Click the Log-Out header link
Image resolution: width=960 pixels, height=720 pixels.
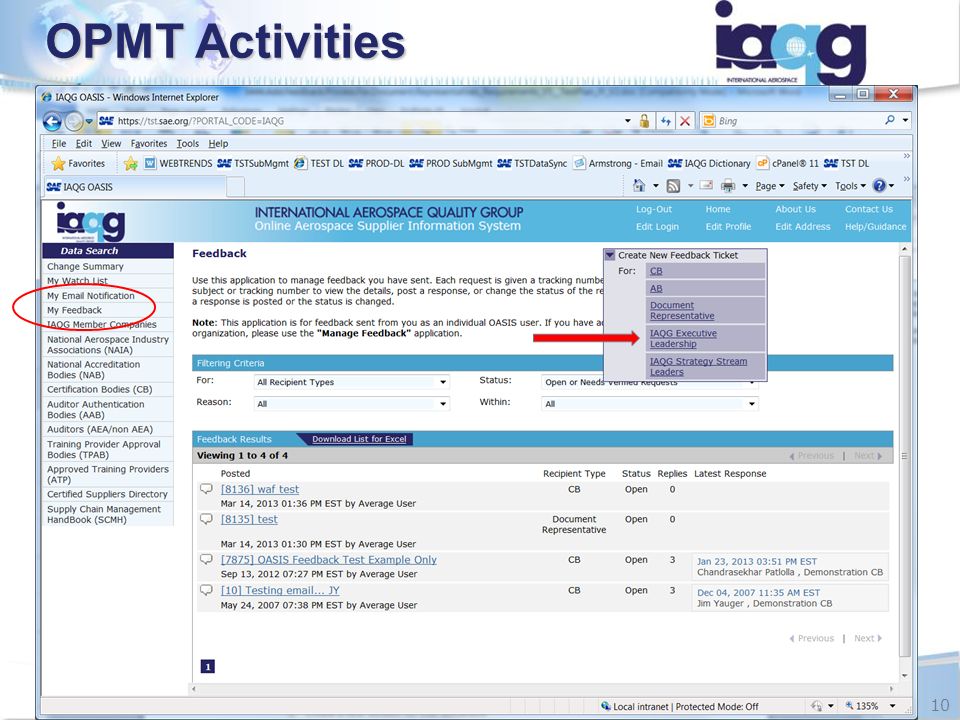pyautogui.click(x=654, y=209)
